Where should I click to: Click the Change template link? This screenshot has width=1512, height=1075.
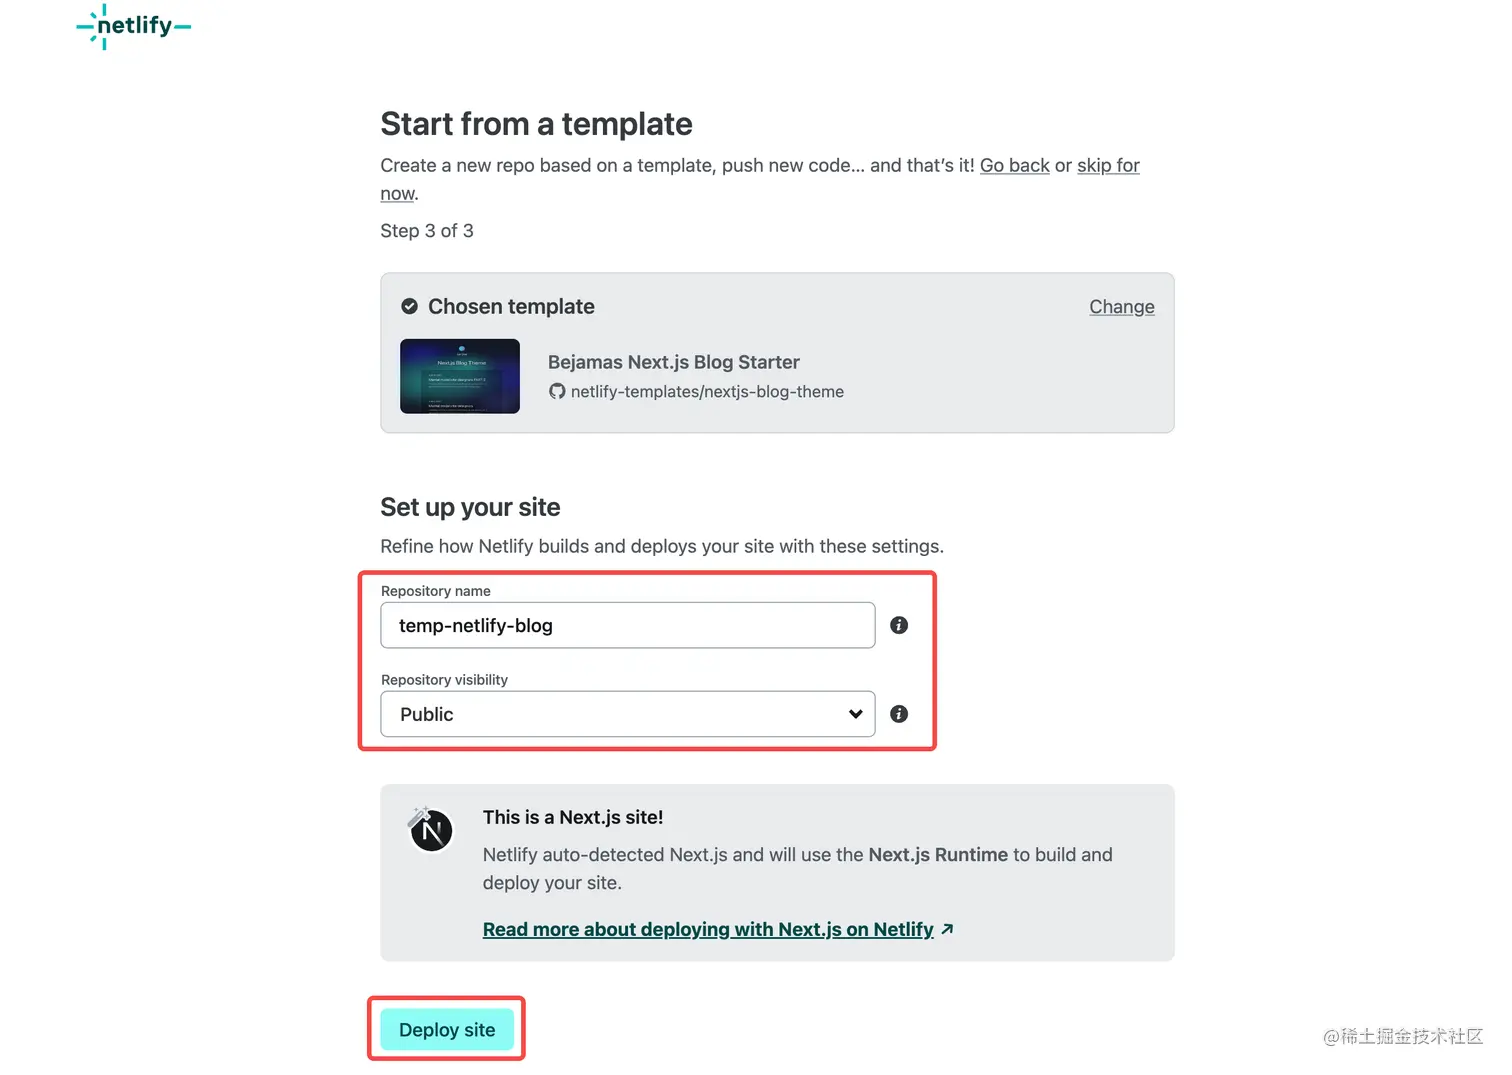click(x=1122, y=307)
